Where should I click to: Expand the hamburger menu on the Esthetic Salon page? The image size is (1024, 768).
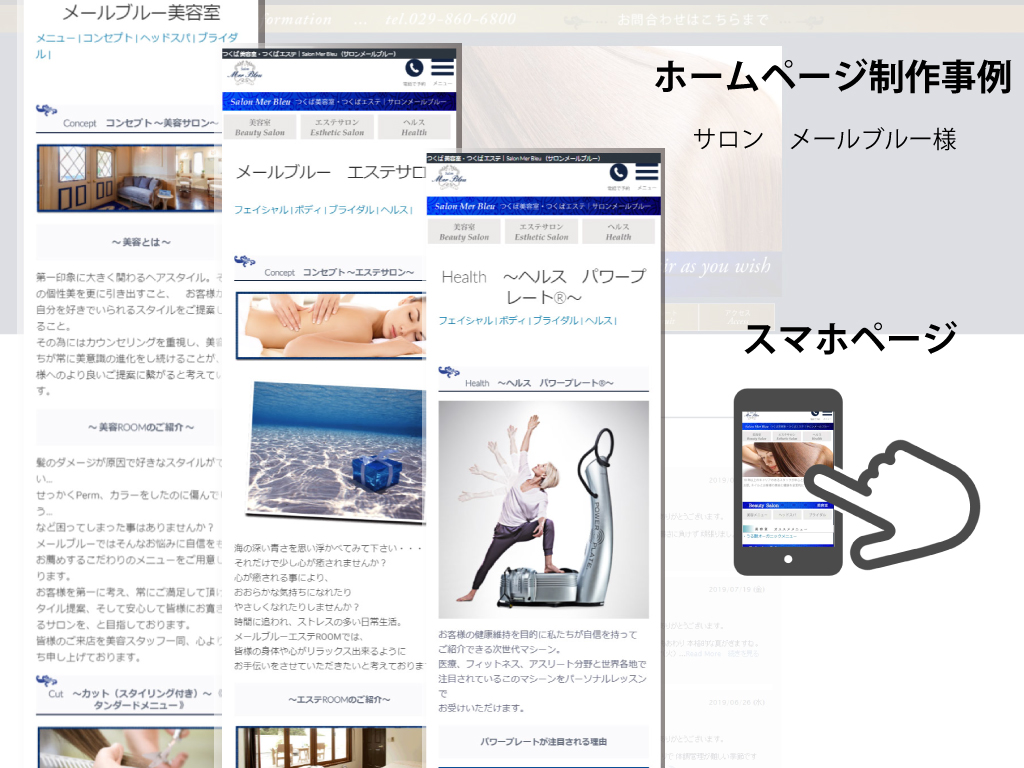(x=442, y=69)
